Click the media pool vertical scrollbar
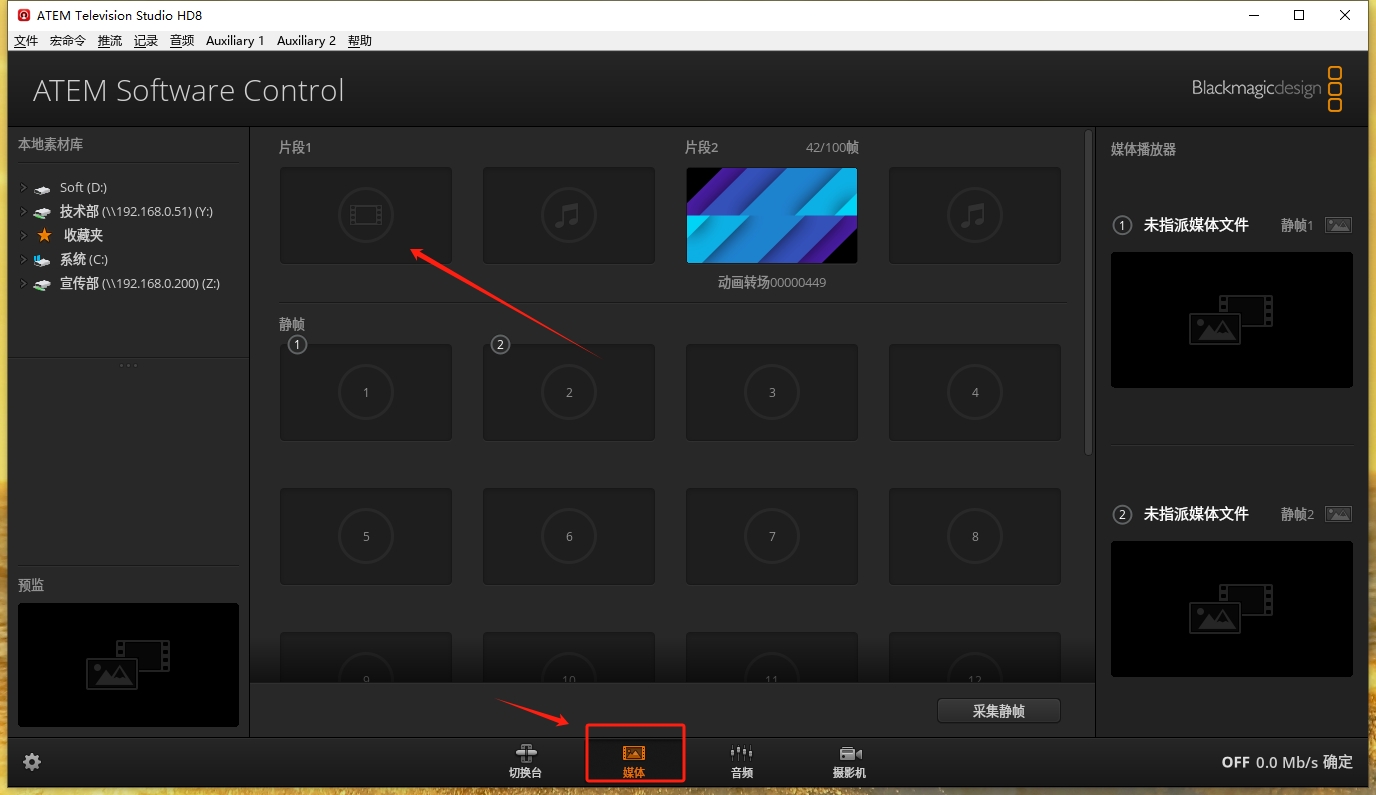Screen dimensions: 1376x795 point(1089,292)
